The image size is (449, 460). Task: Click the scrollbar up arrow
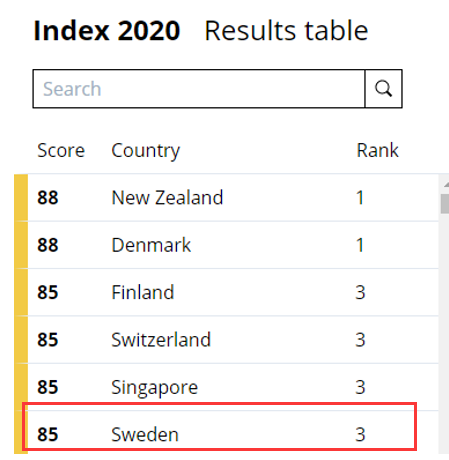tap(446, 184)
